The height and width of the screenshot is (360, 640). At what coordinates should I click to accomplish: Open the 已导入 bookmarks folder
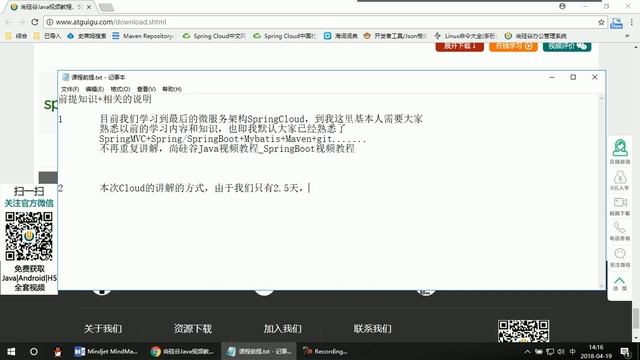[47, 36]
